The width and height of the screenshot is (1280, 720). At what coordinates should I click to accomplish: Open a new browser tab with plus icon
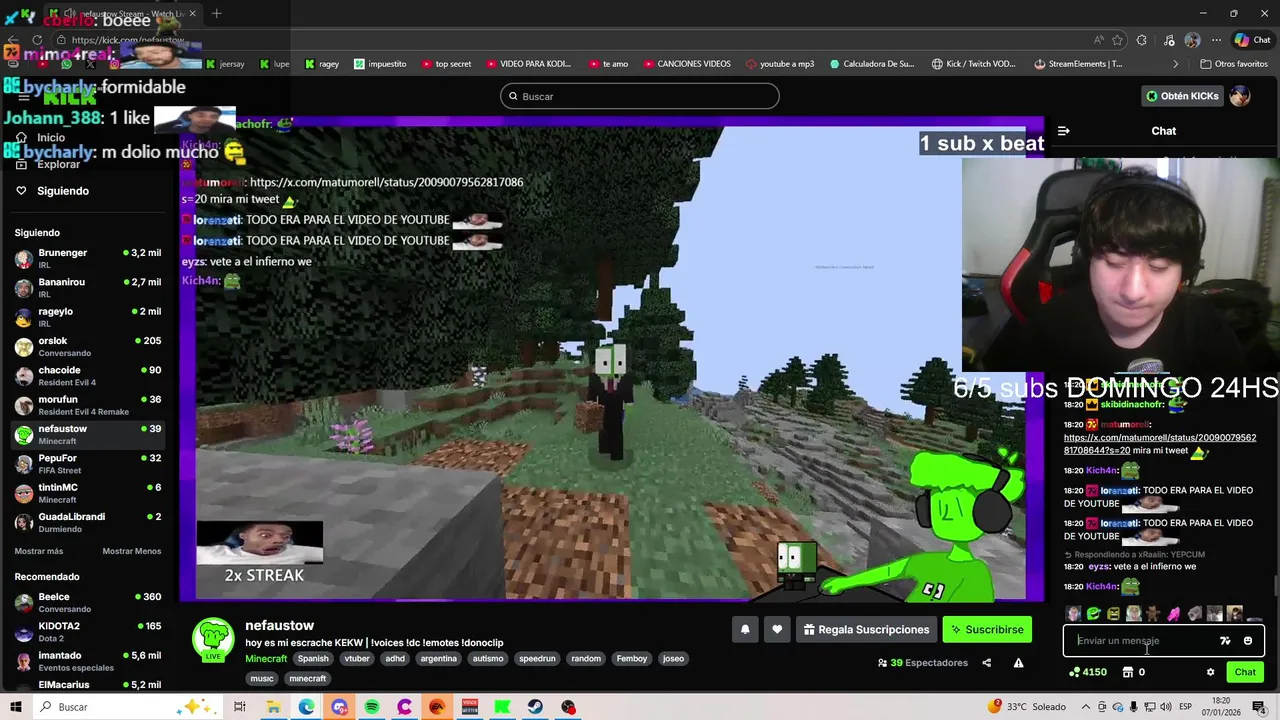click(216, 14)
